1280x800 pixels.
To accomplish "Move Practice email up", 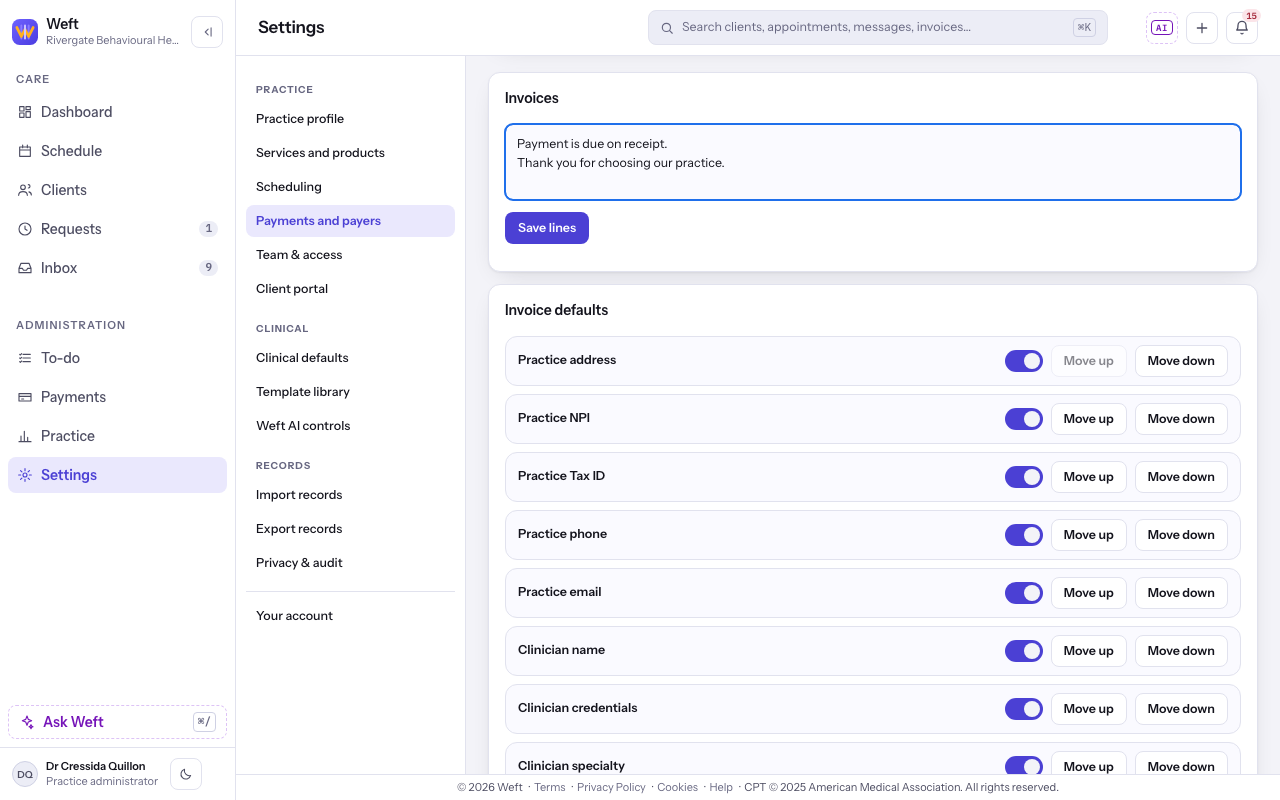I will point(1089,593).
